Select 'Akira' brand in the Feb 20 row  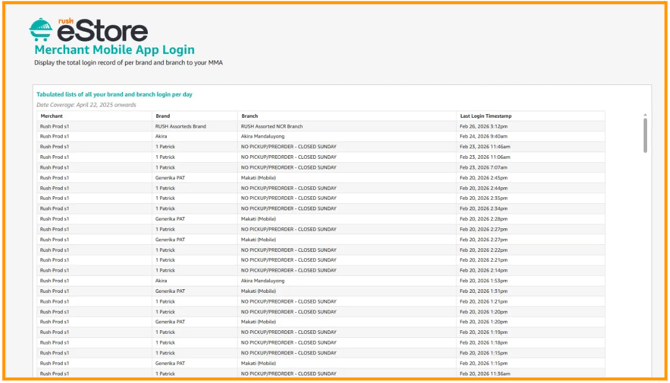[161, 281]
